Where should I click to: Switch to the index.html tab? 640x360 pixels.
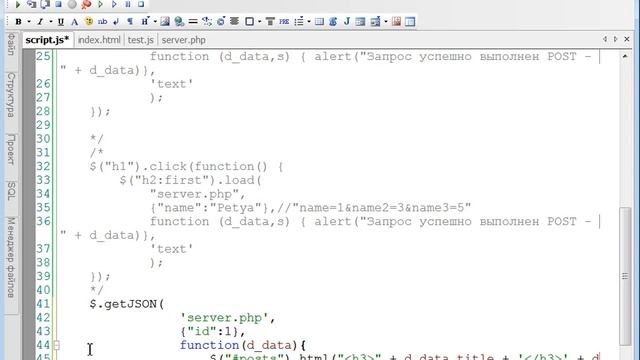(x=99, y=40)
